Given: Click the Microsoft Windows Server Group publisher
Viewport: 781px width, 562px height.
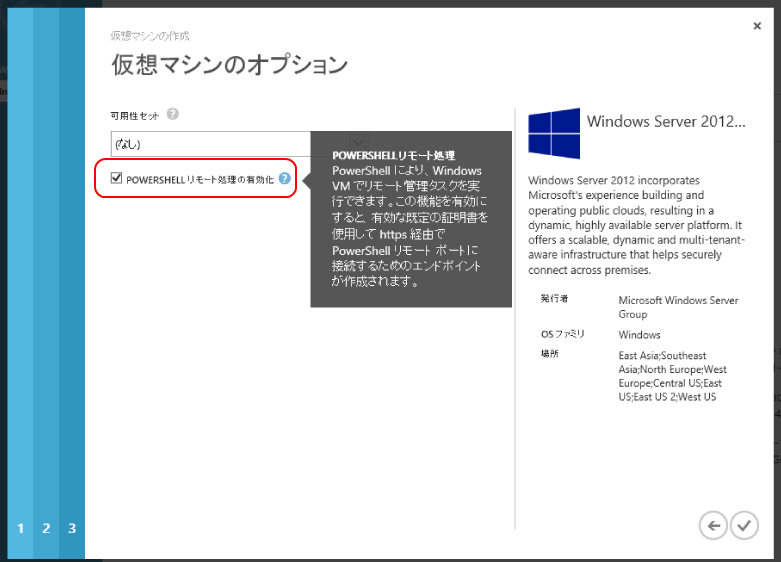Looking at the screenshot, I should click(678, 307).
